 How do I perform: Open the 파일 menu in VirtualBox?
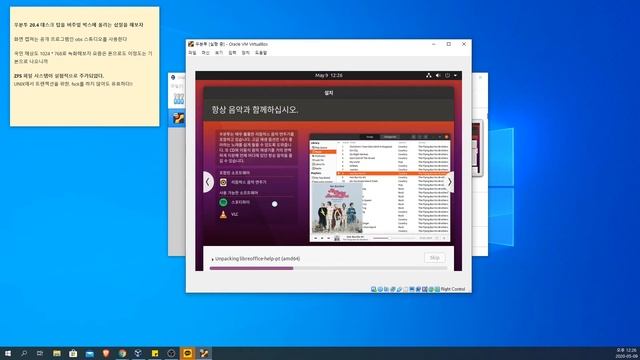tap(192, 53)
